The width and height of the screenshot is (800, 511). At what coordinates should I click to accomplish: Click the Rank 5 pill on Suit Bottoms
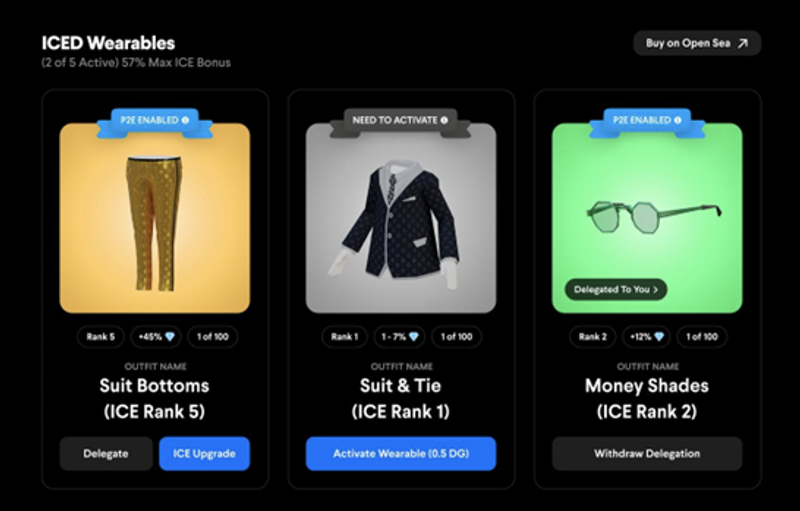101,337
